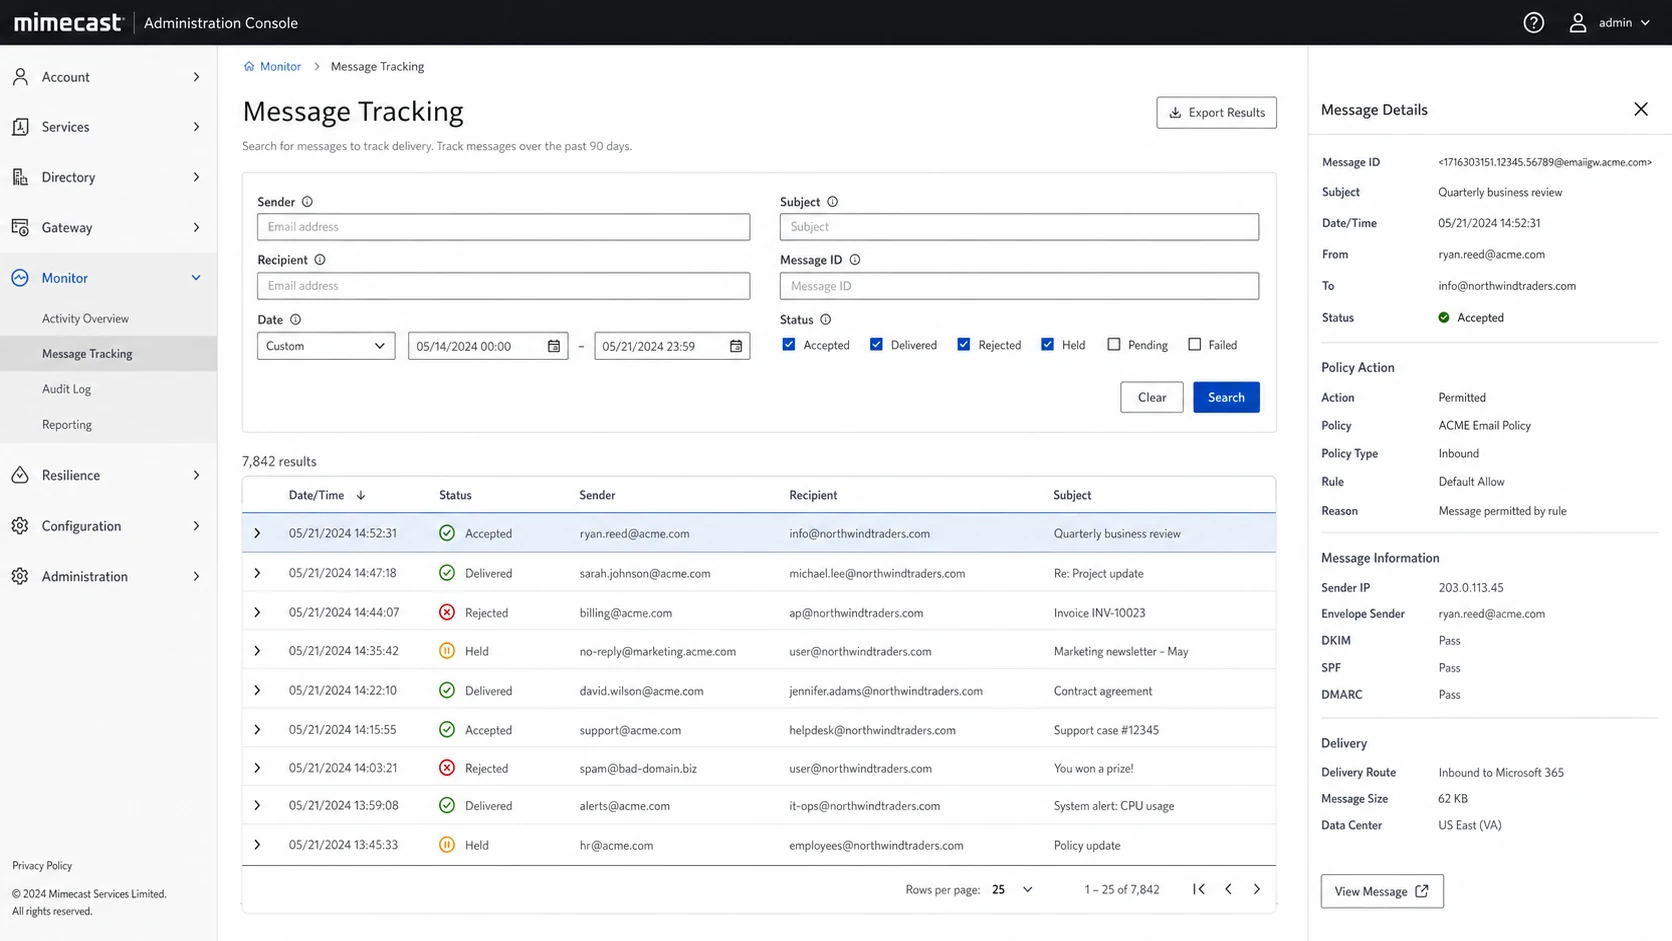Click Held status icon for hr@acme.com row
Screen dimensions: 1672x941
[447, 845]
